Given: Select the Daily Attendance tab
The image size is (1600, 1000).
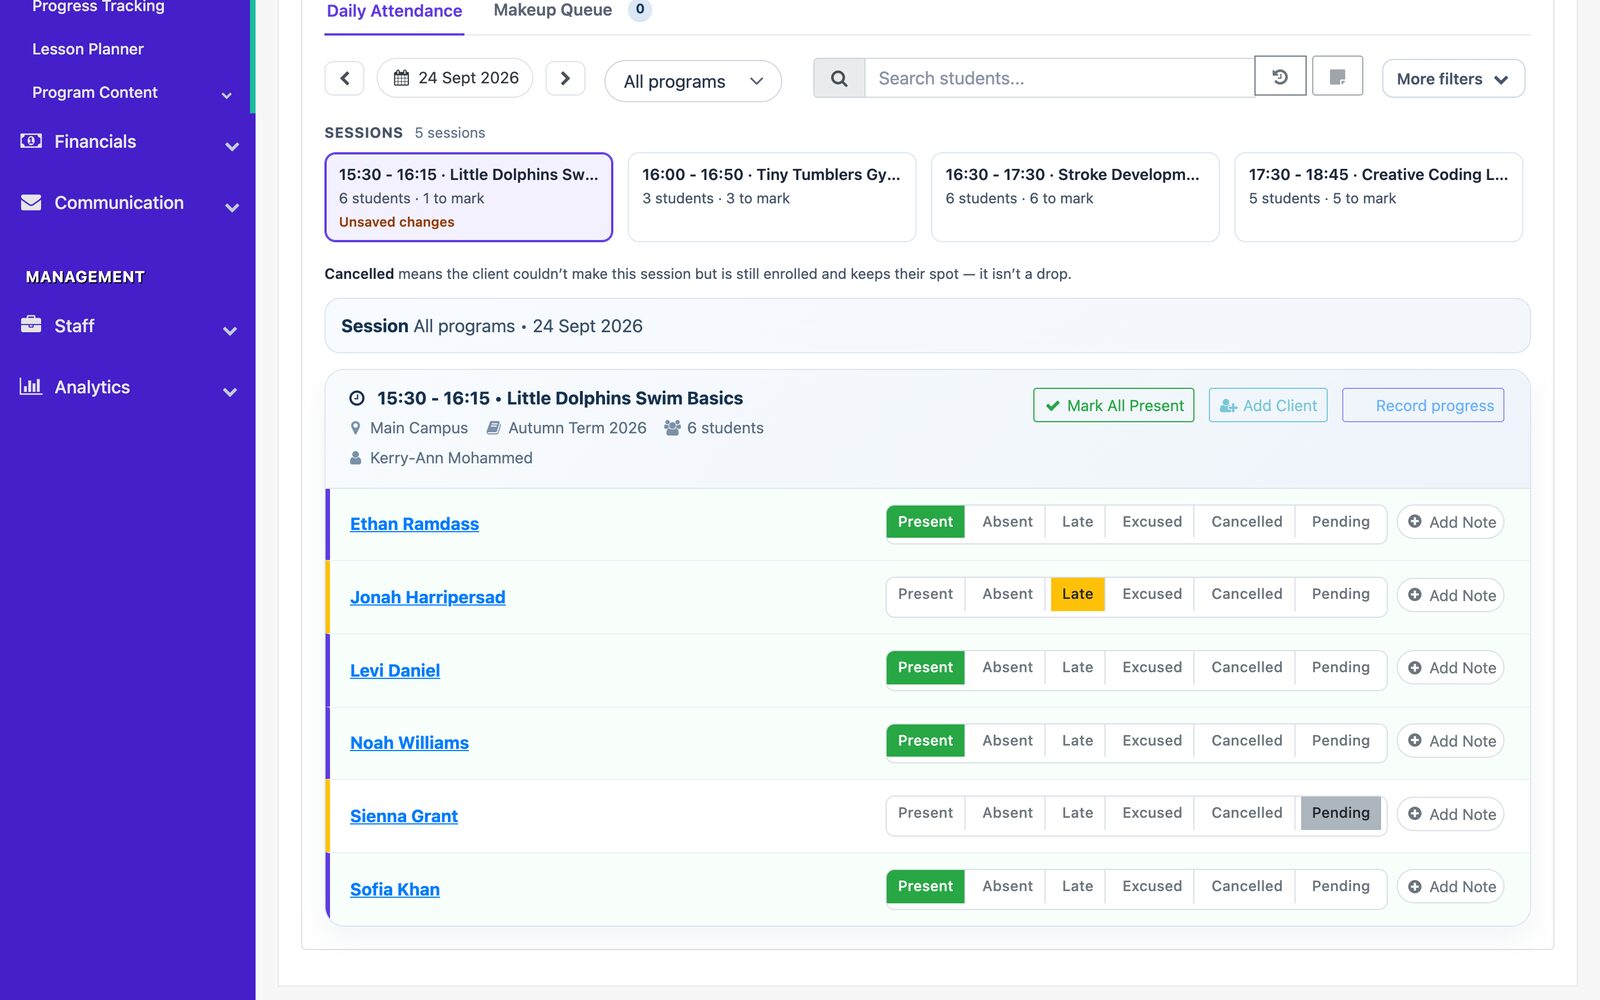Looking at the screenshot, I should [394, 11].
